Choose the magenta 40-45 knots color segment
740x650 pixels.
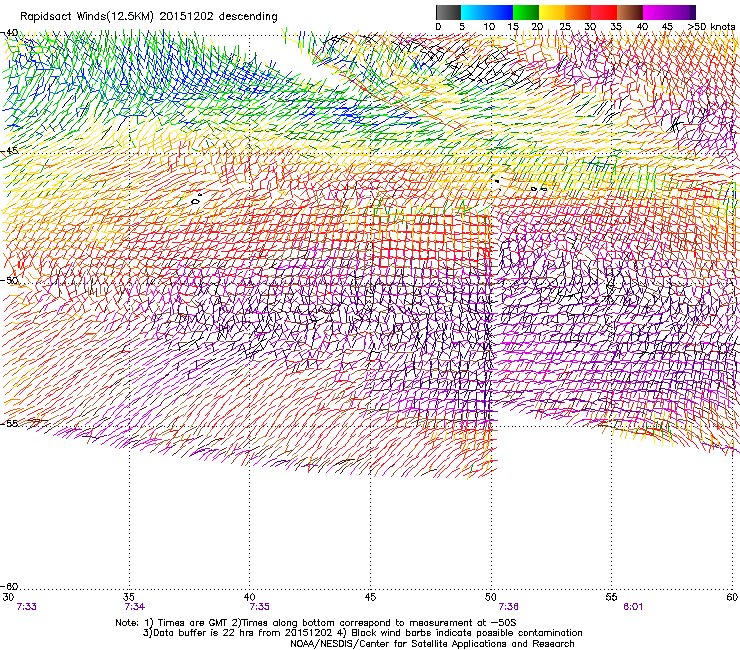point(656,12)
